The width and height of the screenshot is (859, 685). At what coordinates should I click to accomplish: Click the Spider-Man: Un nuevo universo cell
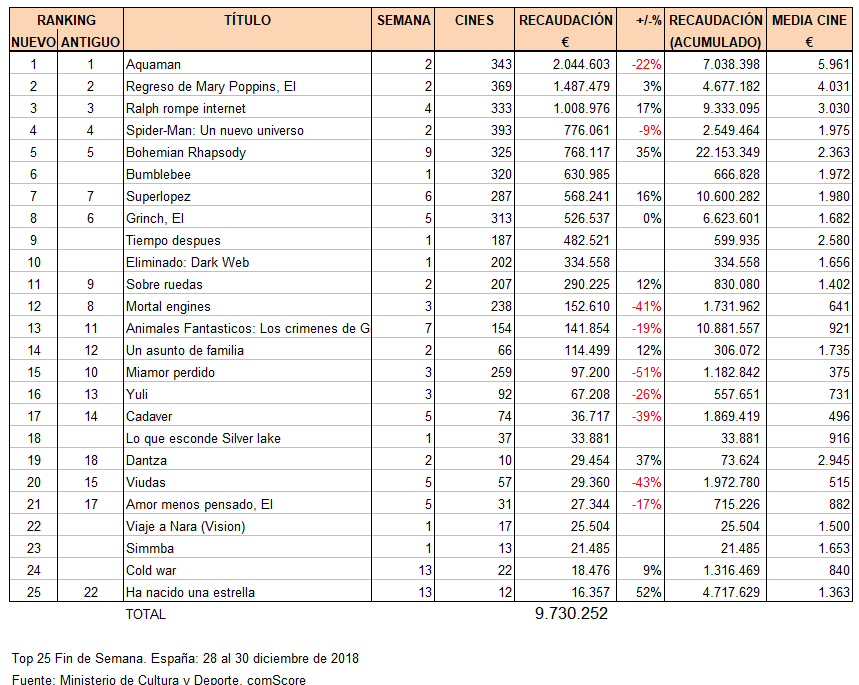(x=215, y=131)
